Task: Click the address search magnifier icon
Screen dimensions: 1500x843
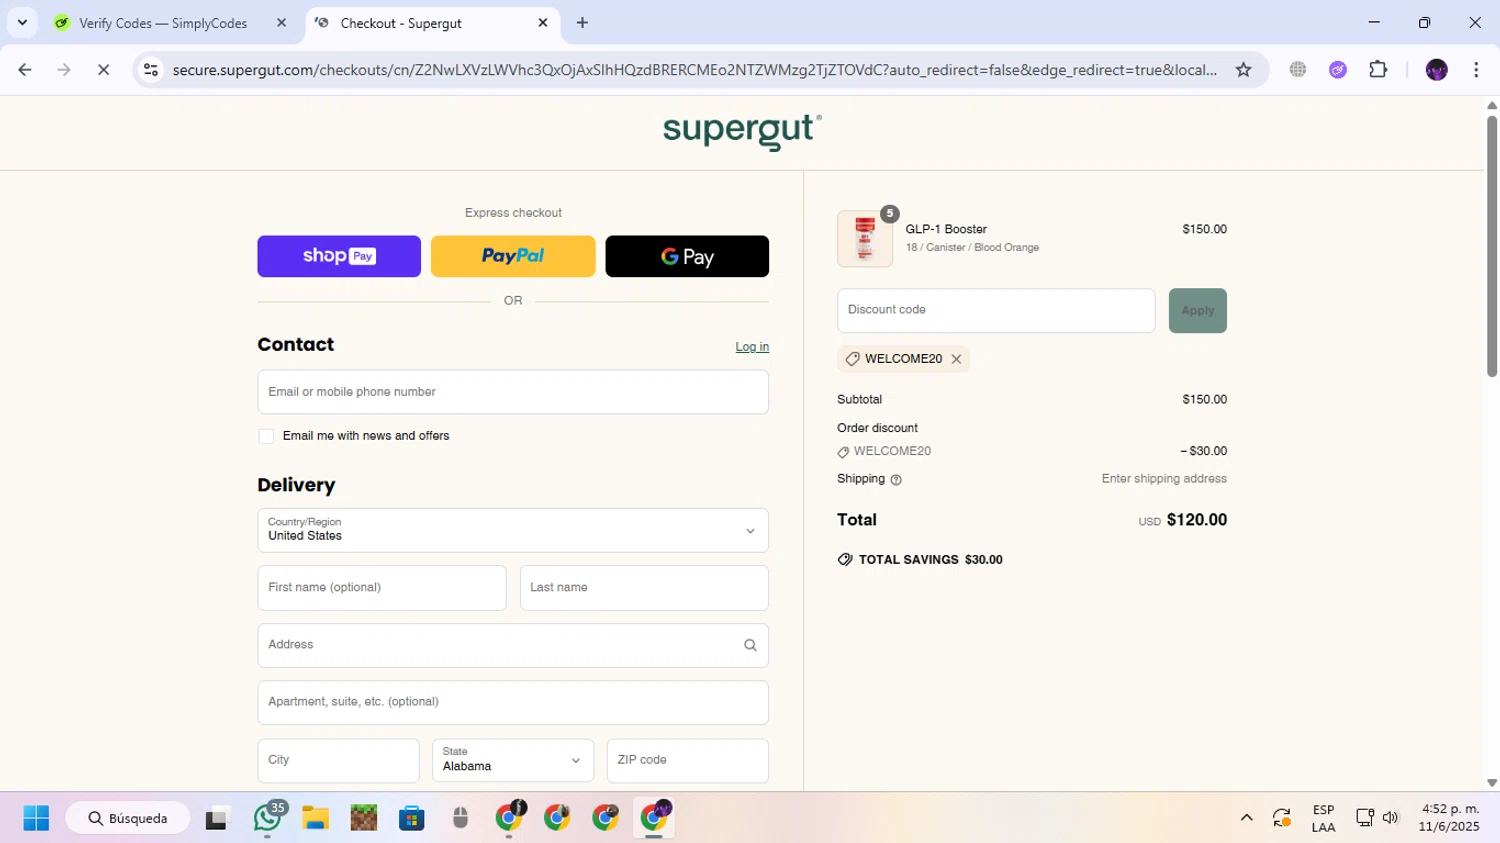Action: (x=750, y=645)
